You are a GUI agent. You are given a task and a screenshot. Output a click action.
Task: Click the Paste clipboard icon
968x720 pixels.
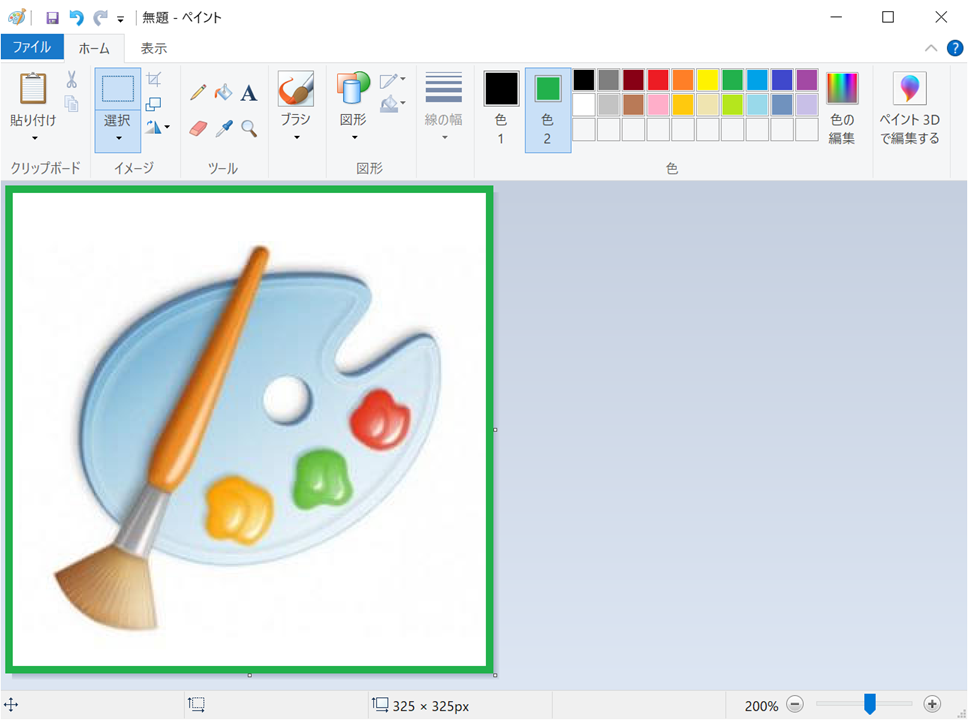tap(33, 88)
